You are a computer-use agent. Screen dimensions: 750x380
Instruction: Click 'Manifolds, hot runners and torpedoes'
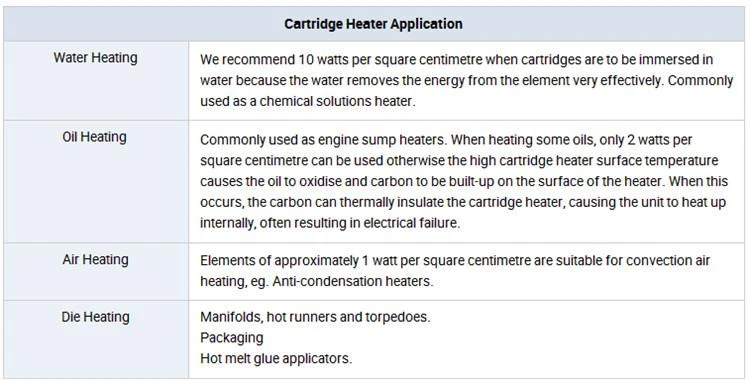tap(315, 317)
